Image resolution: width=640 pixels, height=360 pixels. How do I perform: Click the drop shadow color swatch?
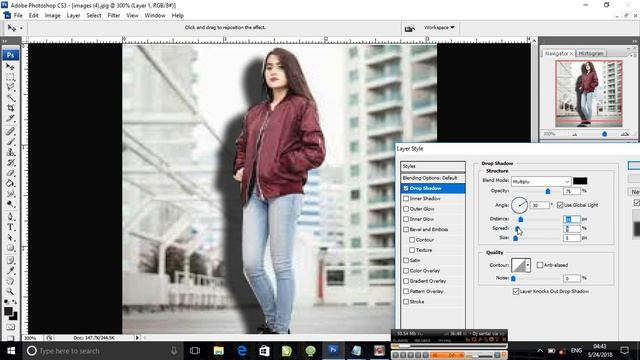click(x=580, y=181)
